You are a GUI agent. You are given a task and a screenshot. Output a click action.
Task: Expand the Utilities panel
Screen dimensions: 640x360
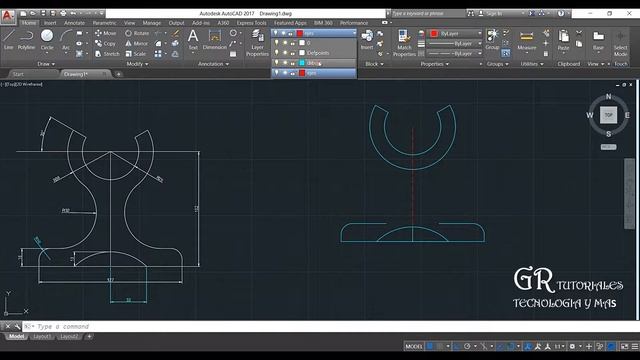point(532,64)
